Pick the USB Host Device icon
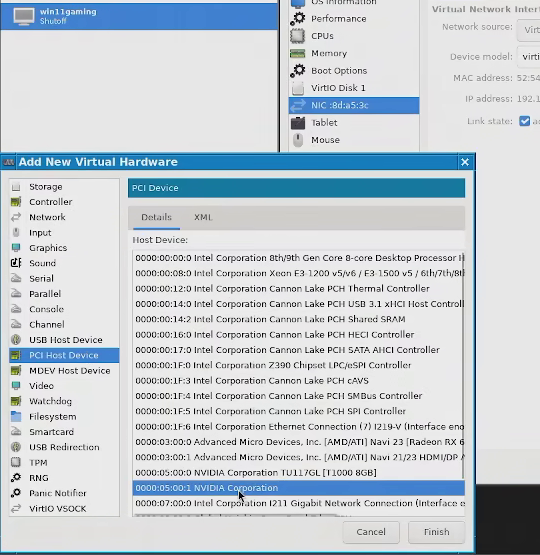The height and width of the screenshot is (555, 540). (16, 340)
